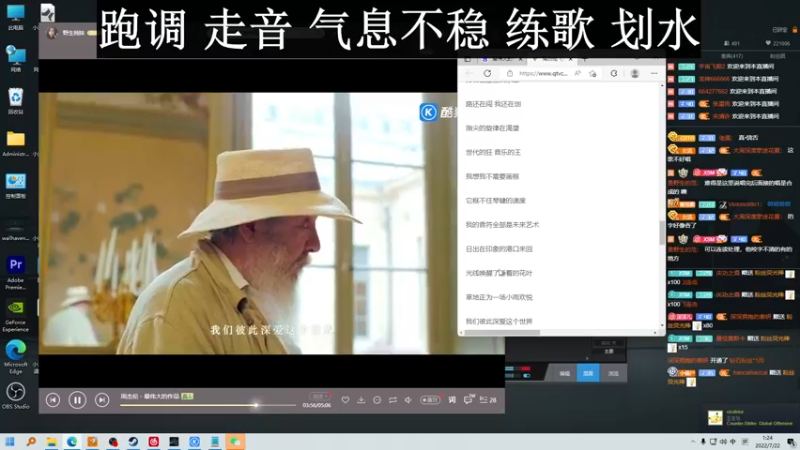Viewport: 800px width, 450px height.
Task: Open File Explorer from the taskbar
Action: [51, 441]
